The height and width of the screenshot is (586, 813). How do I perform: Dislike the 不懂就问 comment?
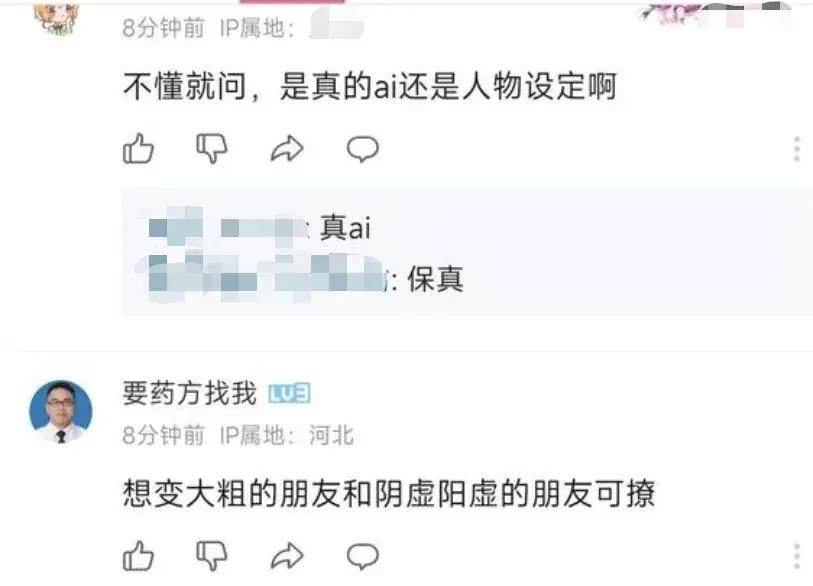tap(212, 149)
